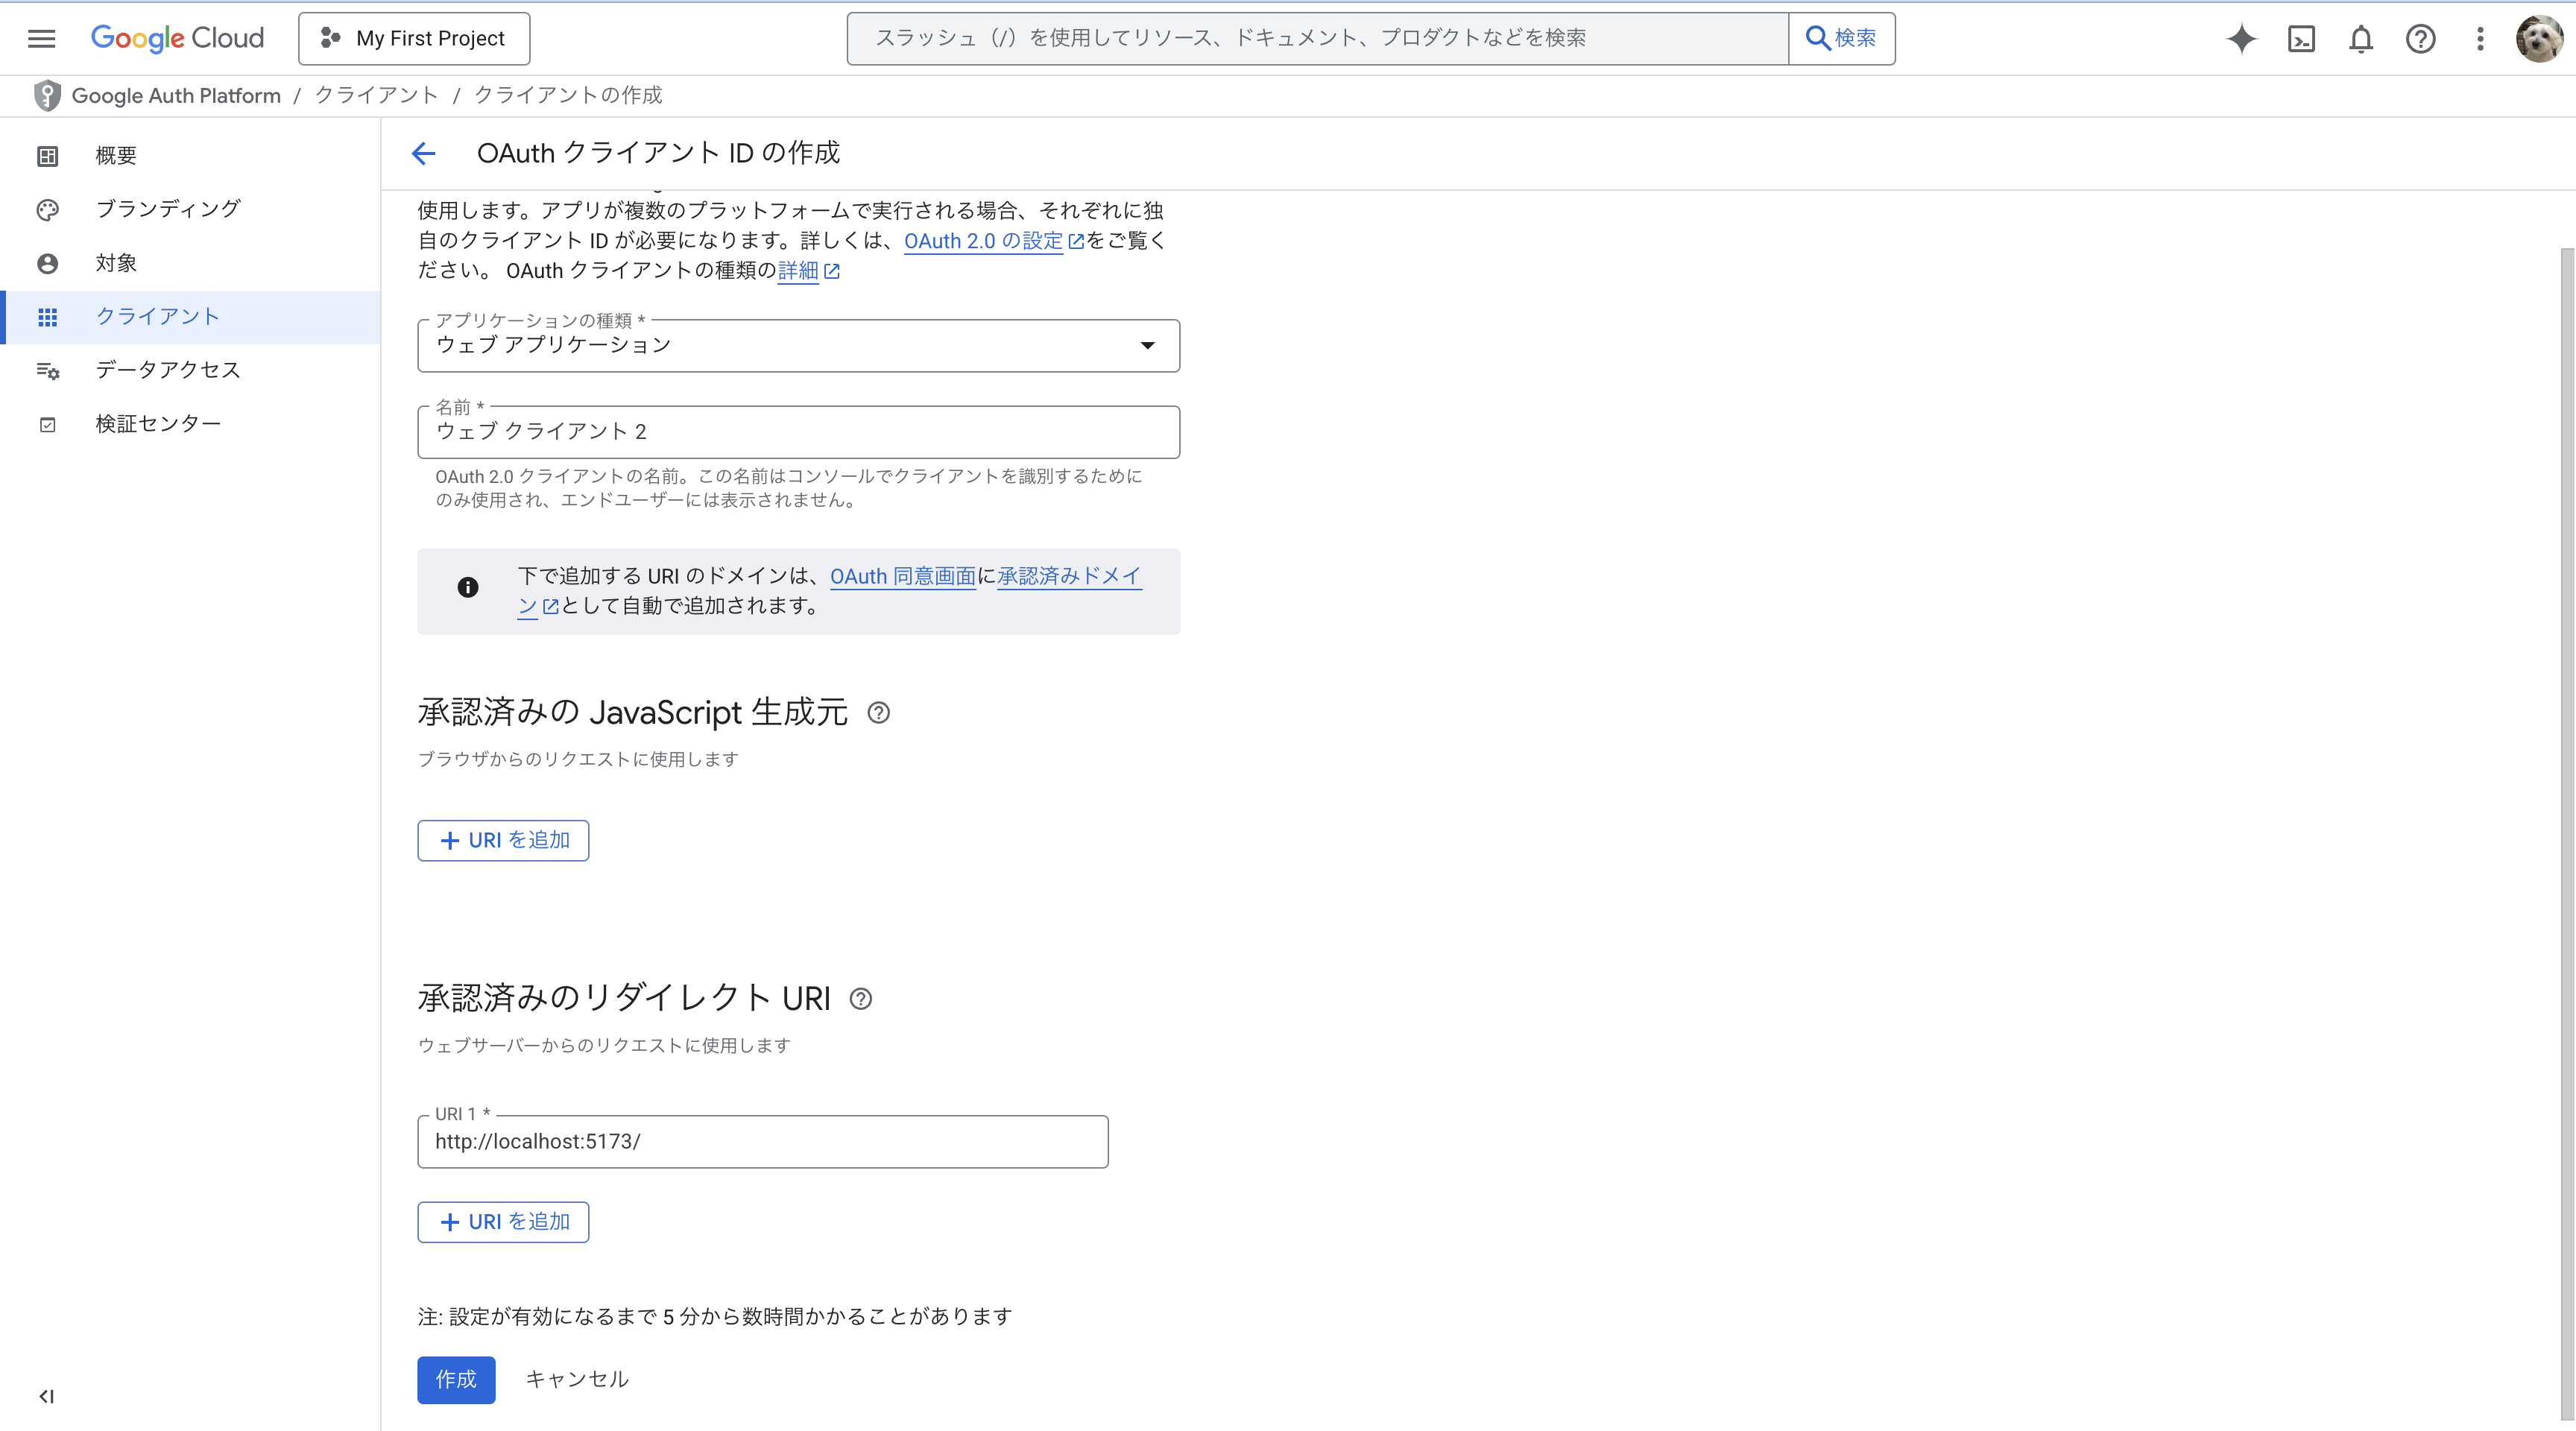Open the 承認済みドメイン link
This screenshot has height=1431, width=2576.
(1069, 576)
